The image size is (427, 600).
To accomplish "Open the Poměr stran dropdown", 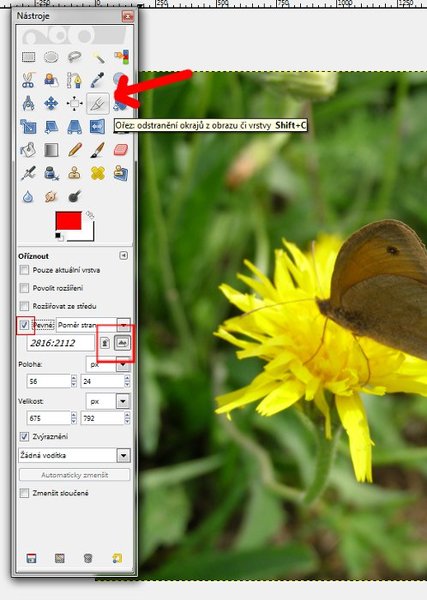I will tap(93, 325).
